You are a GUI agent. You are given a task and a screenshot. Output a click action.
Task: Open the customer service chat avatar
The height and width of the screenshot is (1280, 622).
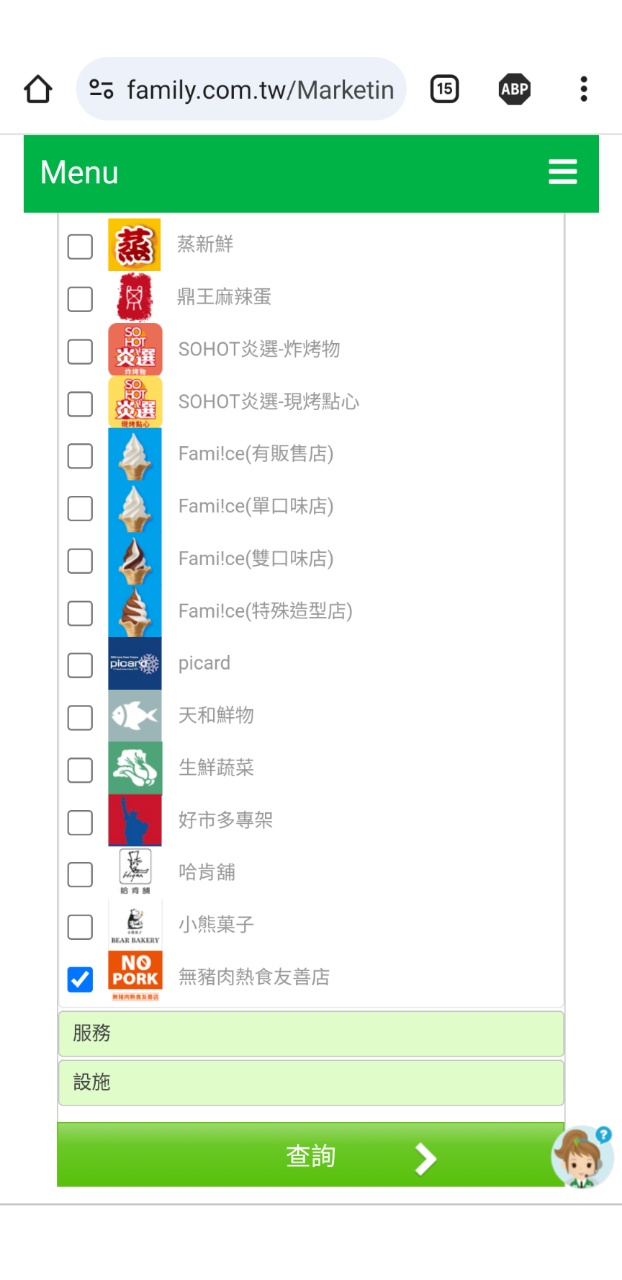click(x=582, y=1157)
